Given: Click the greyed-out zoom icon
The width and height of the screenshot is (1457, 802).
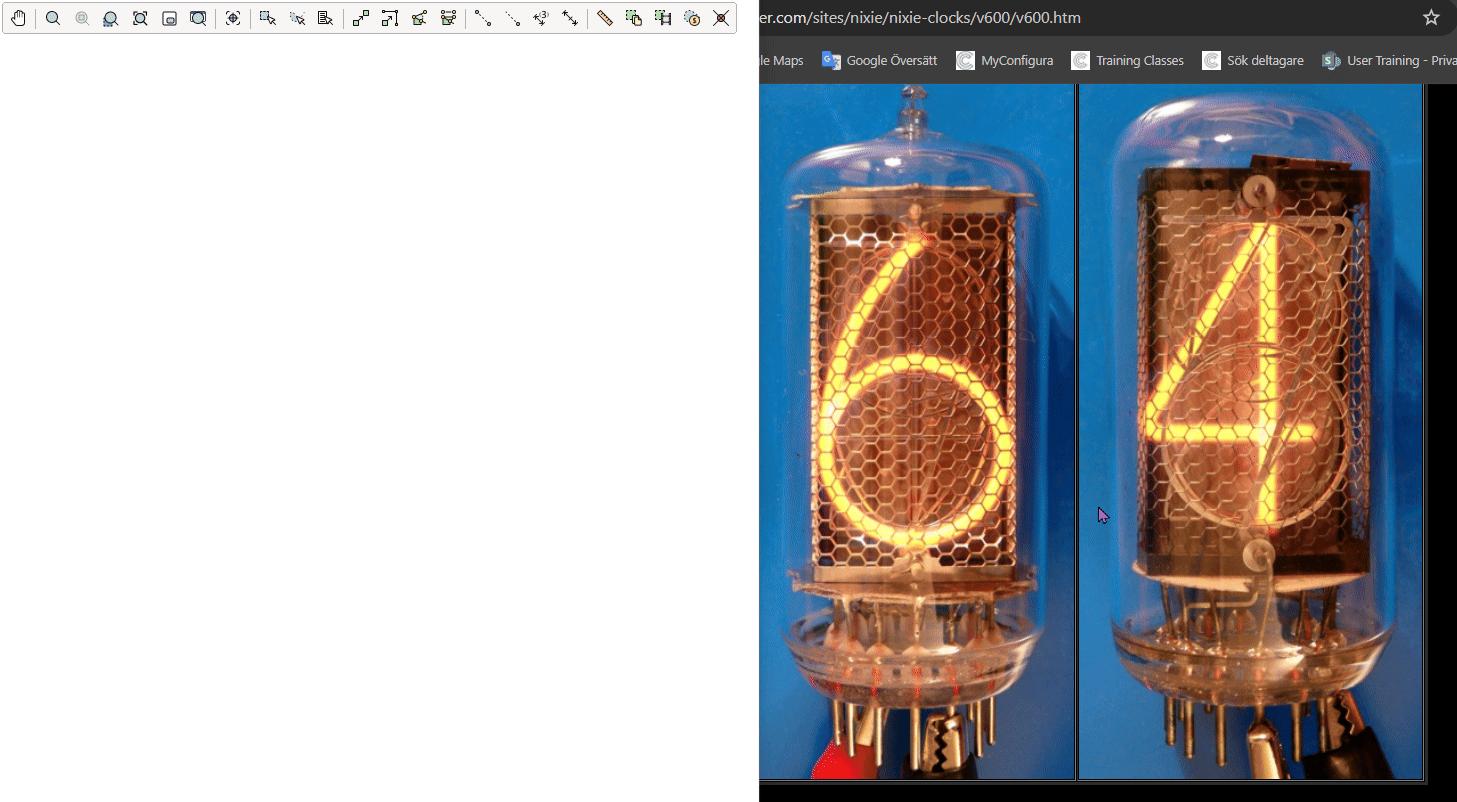Looking at the screenshot, I should (x=82, y=18).
